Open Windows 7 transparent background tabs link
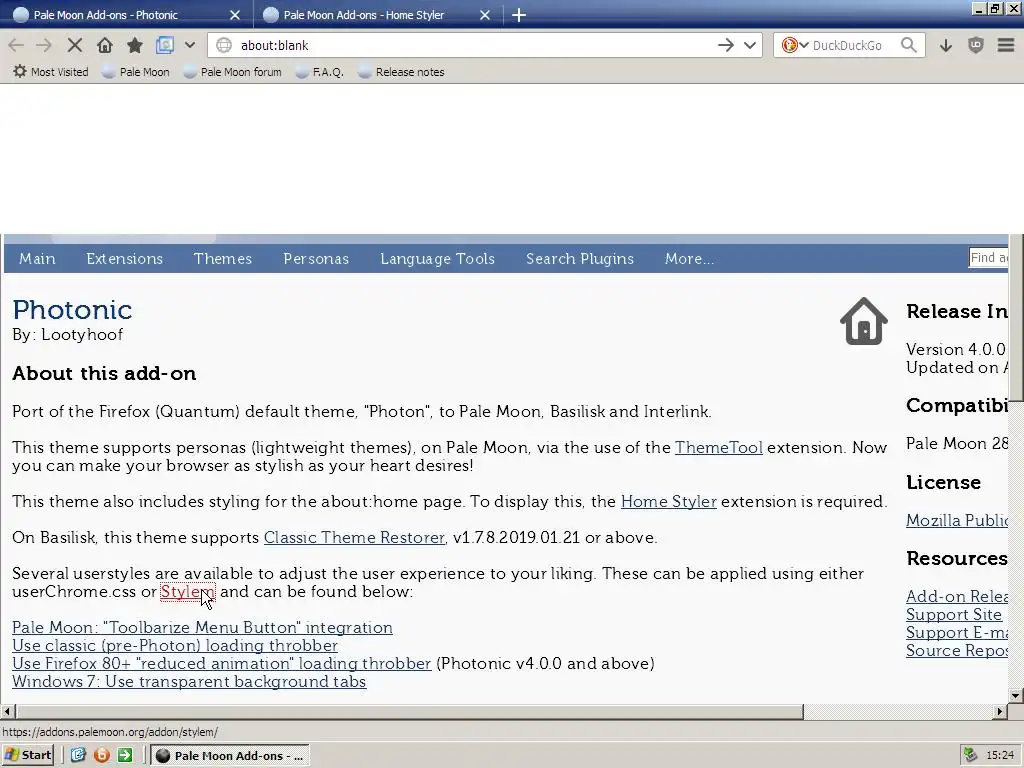The image size is (1024, 768). pos(189,682)
